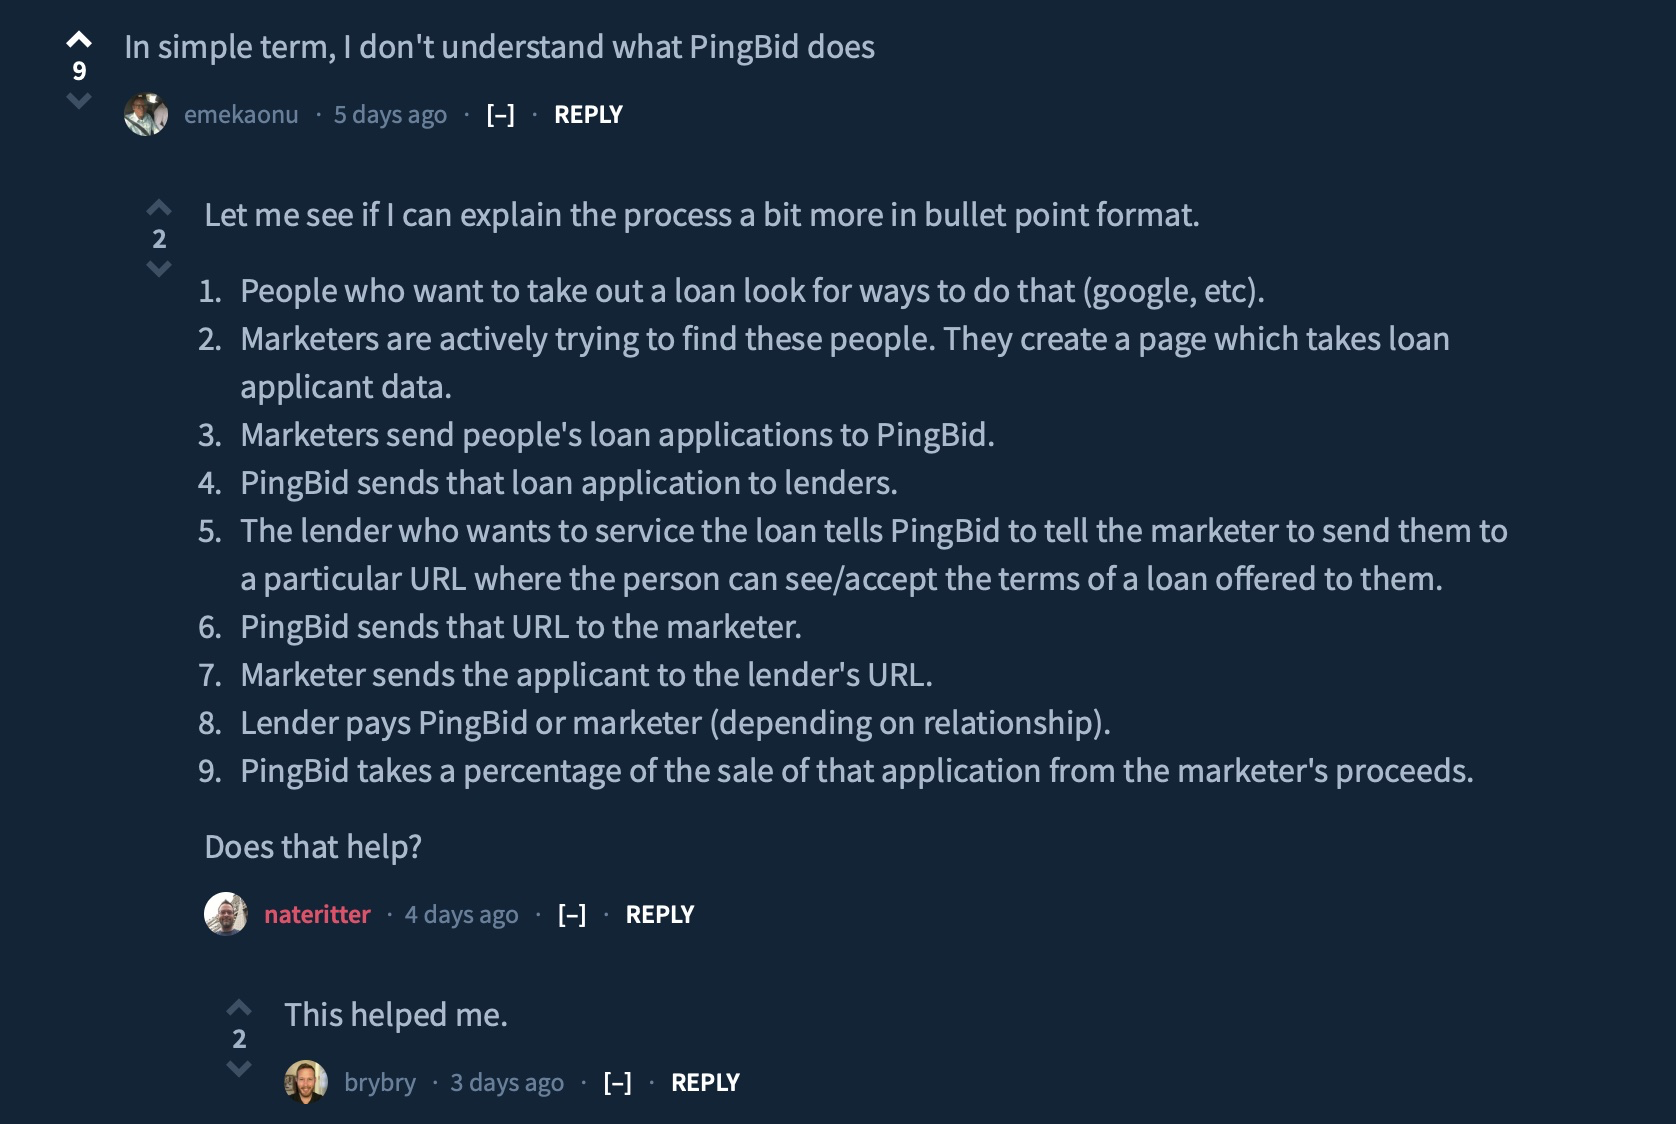Click brybry's profile avatar
Screen dimensions: 1676x1124
(306, 1082)
